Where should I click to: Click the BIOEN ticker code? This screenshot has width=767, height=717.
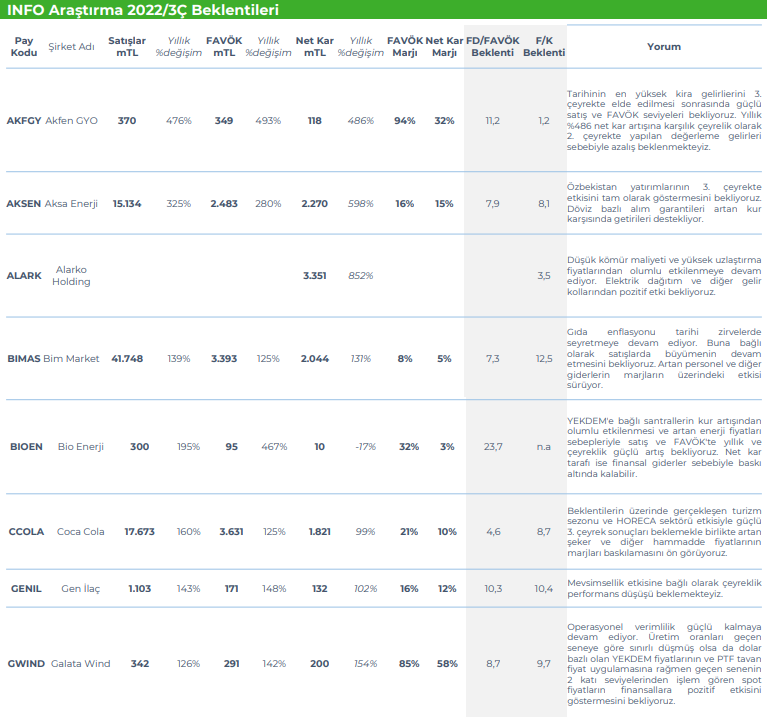[x=26, y=447]
